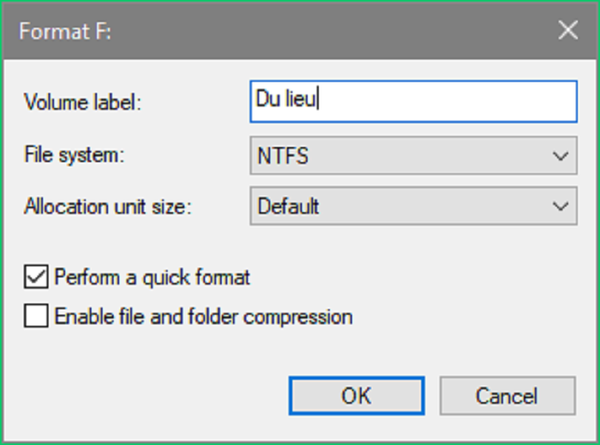Enable file and folder compression checkbox
The height and width of the screenshot is (445, 600).
pos(36,317)
